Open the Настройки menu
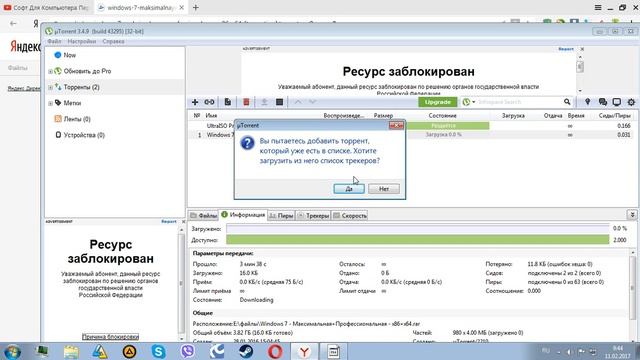This screenshot has height=360, width=640. click(82, 41)
